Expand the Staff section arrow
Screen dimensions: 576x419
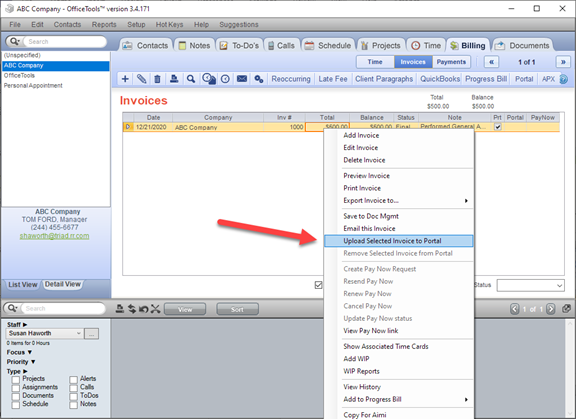point(25,325)
